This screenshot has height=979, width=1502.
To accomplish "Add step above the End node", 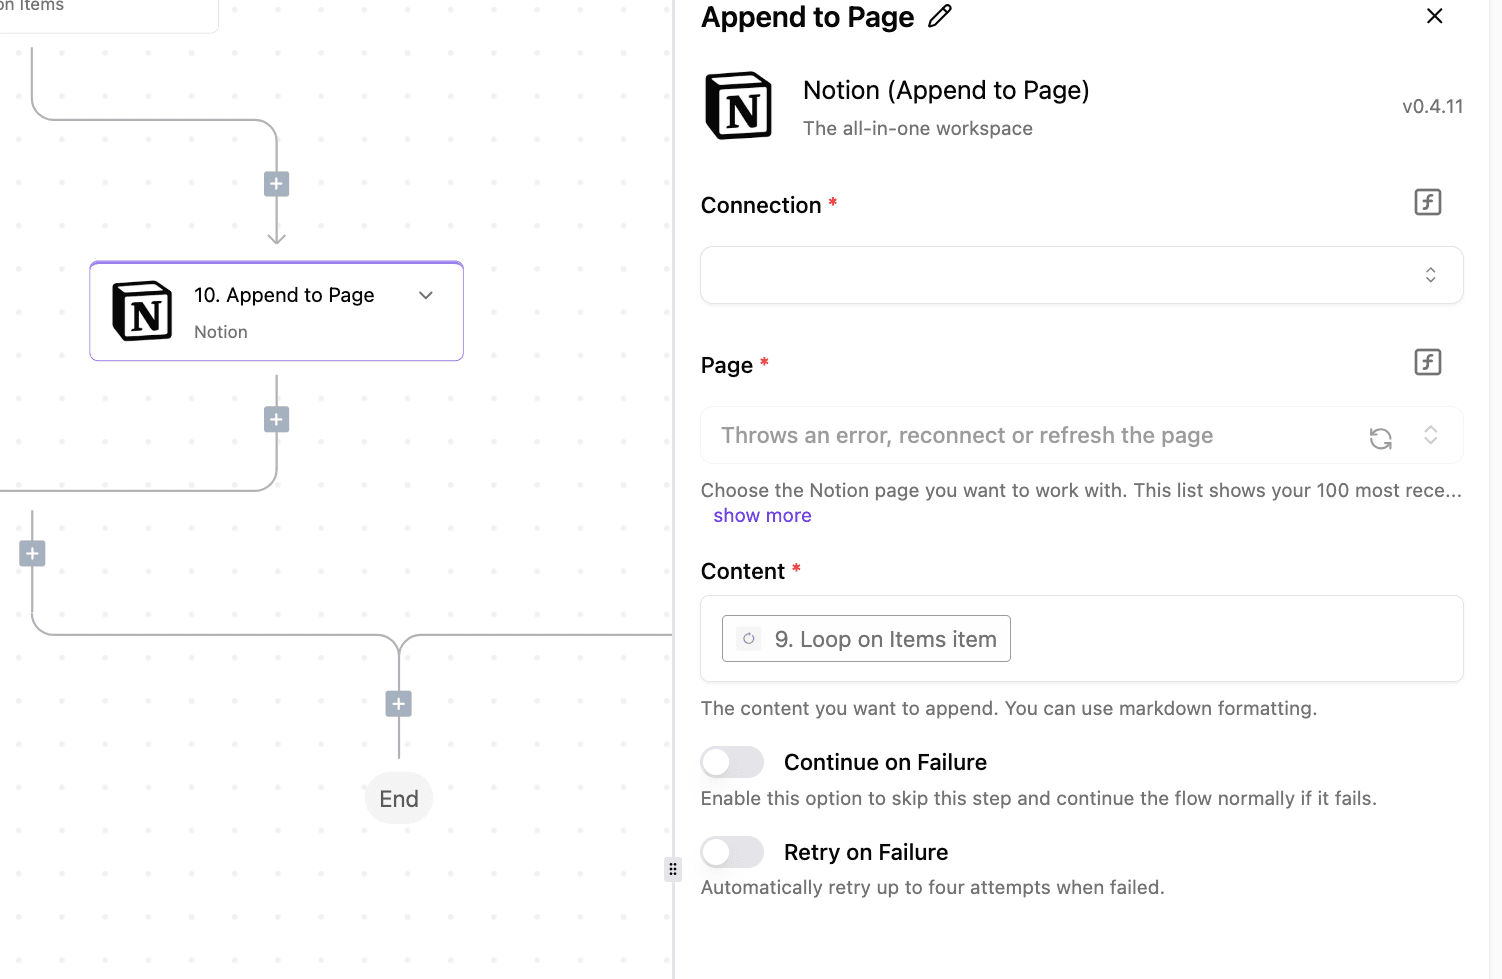I will tap(399, 704).
